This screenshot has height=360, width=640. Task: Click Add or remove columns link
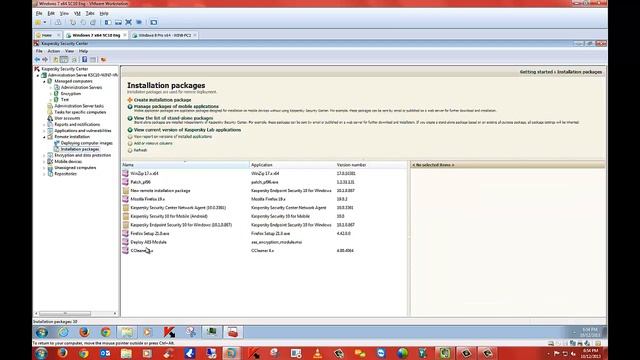coord(153,144)
